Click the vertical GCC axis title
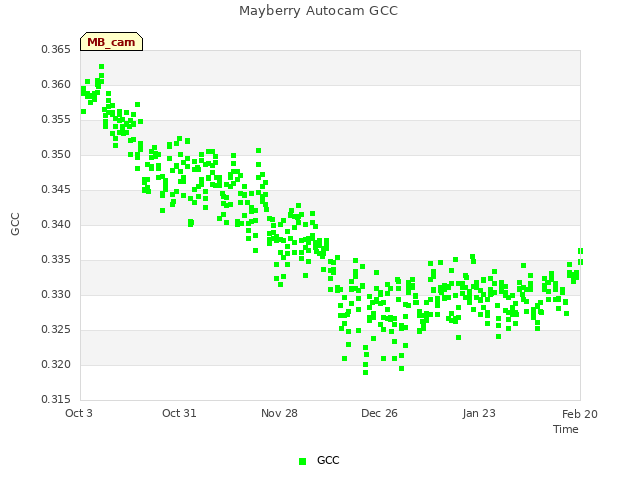This screenshot has width=640, height=480. [x=15, y=224]
